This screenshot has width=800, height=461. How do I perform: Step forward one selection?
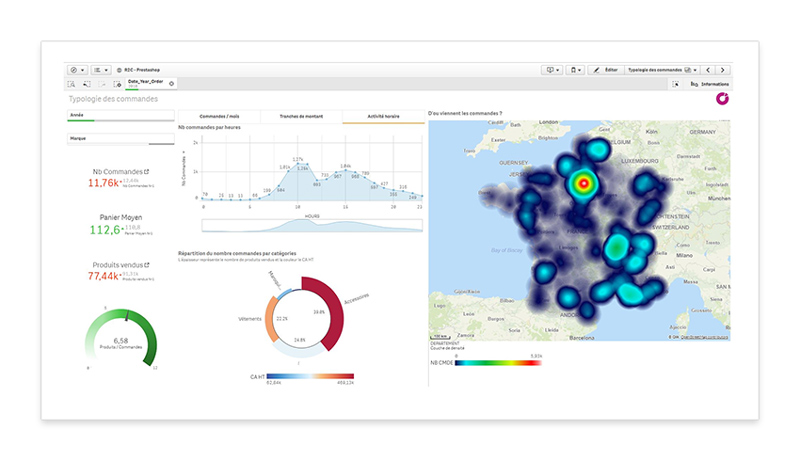(102, 84)
